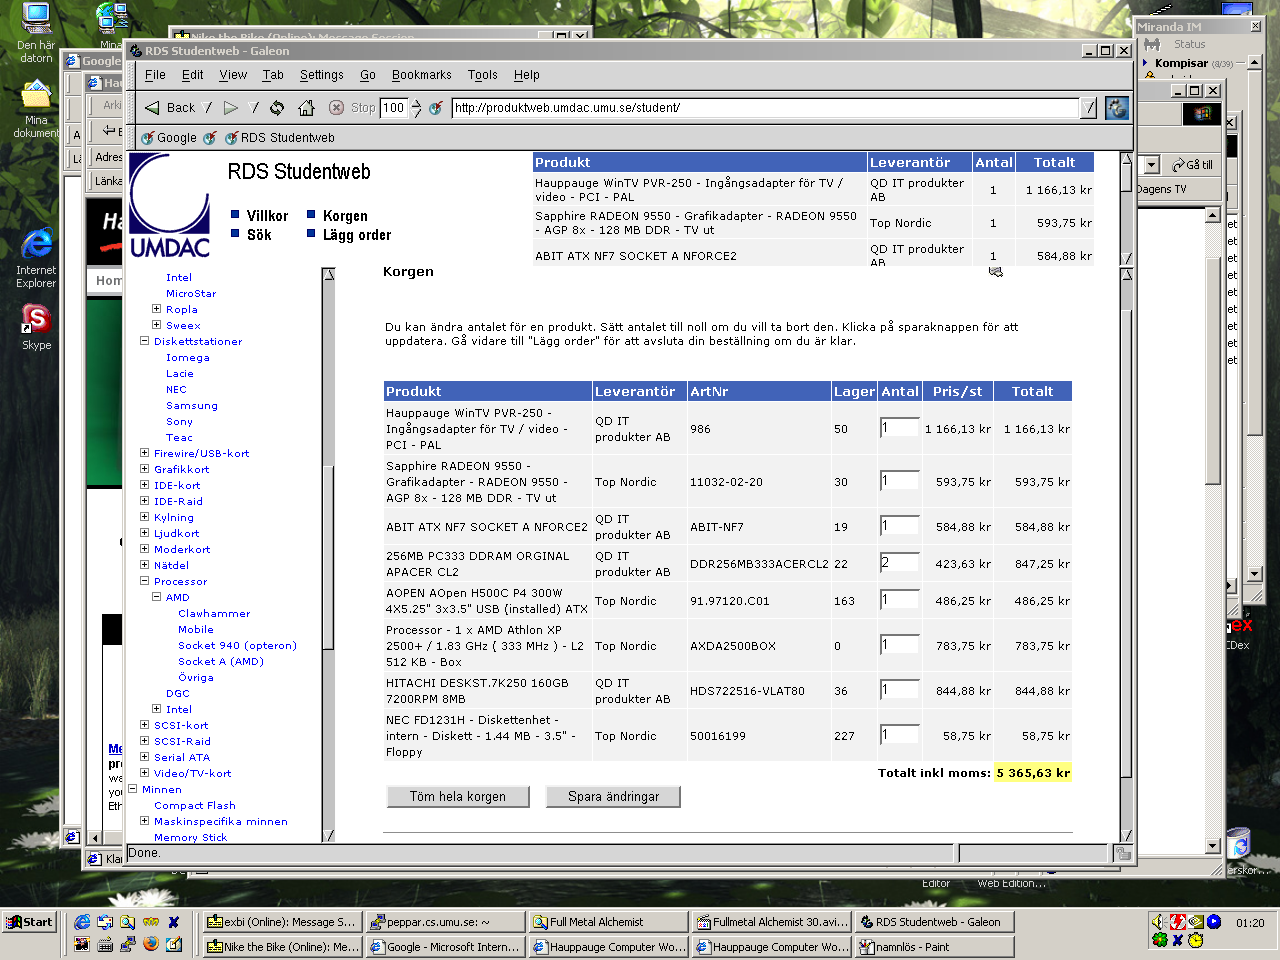The image size is (1280, 960).
Task: Click the zoom percentage field showing 100
Action: pos(394,108)
